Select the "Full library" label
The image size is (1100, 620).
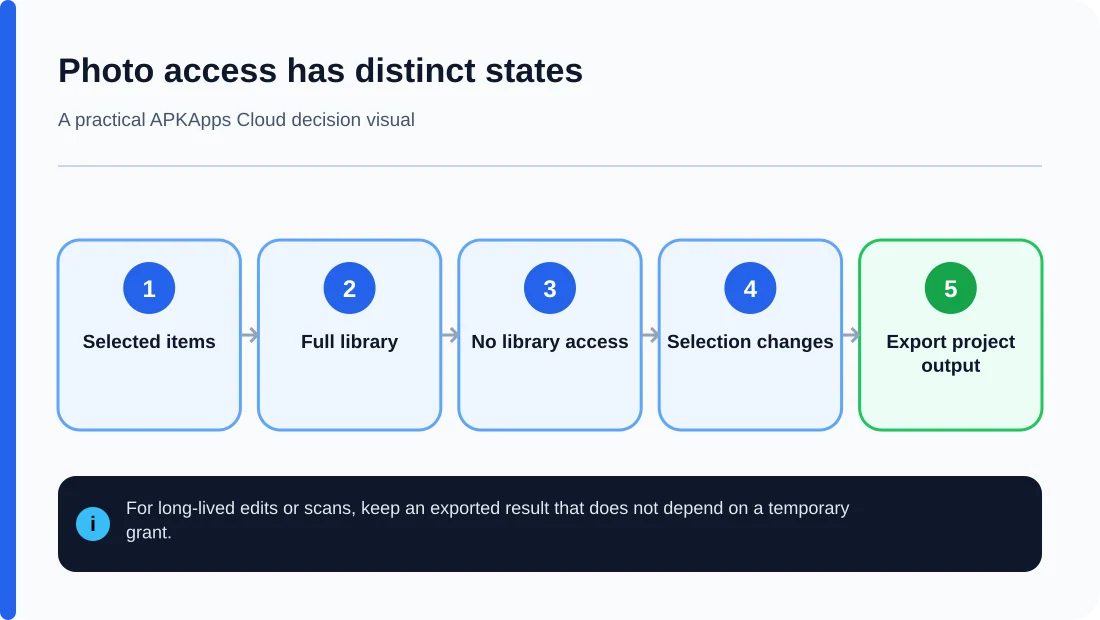pyautogui.click(x=349, y=342)
